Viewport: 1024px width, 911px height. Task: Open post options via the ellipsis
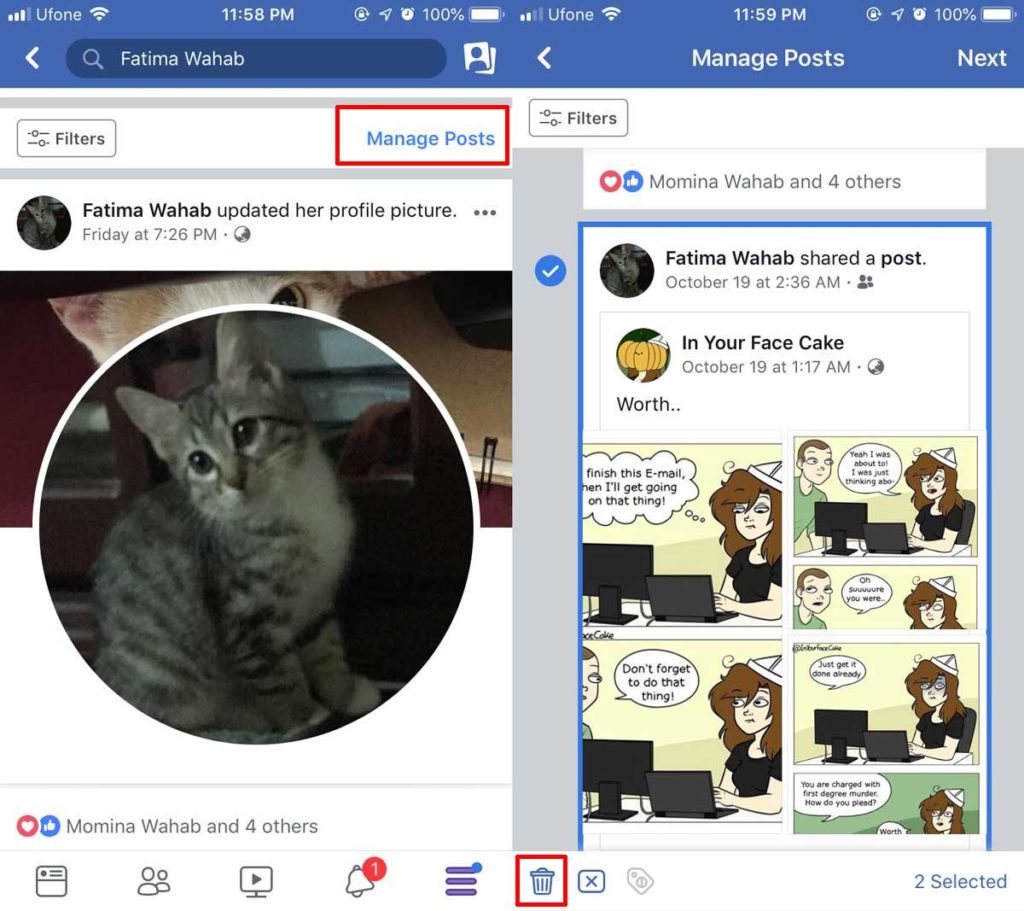pyautogui.click(x=483, y=211)
